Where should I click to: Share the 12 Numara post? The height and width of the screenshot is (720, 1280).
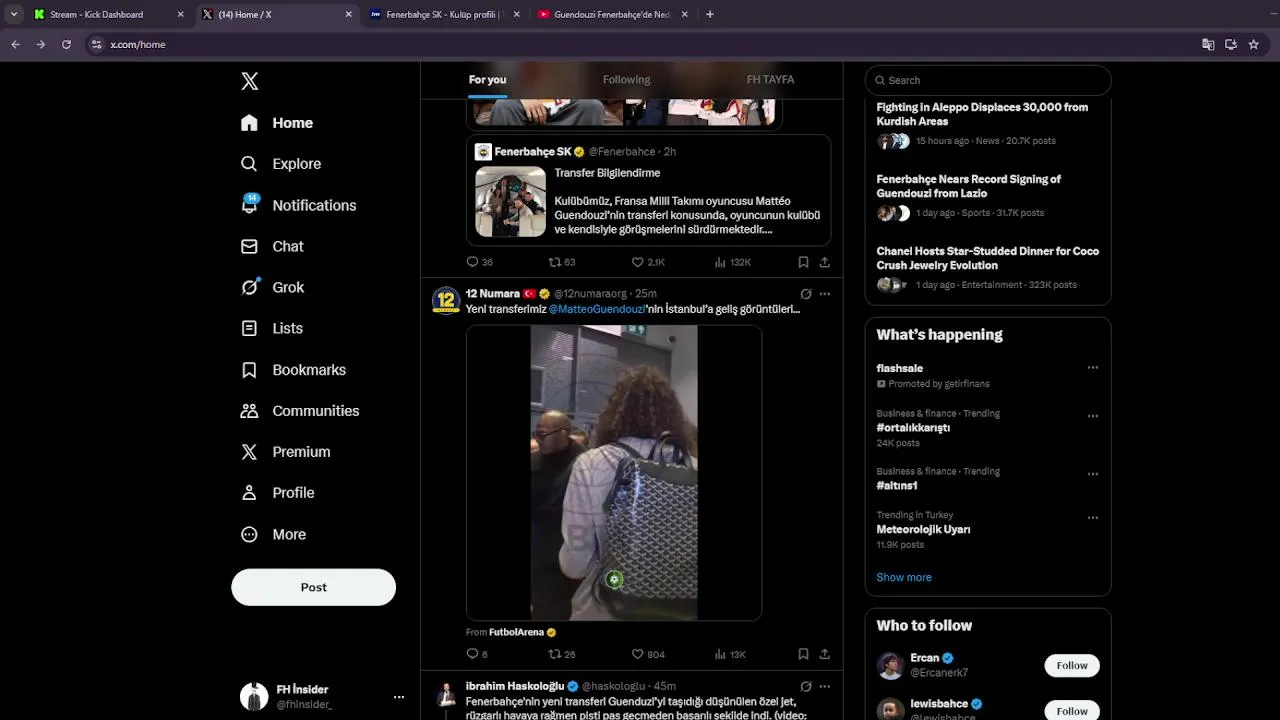click(825, 654)
